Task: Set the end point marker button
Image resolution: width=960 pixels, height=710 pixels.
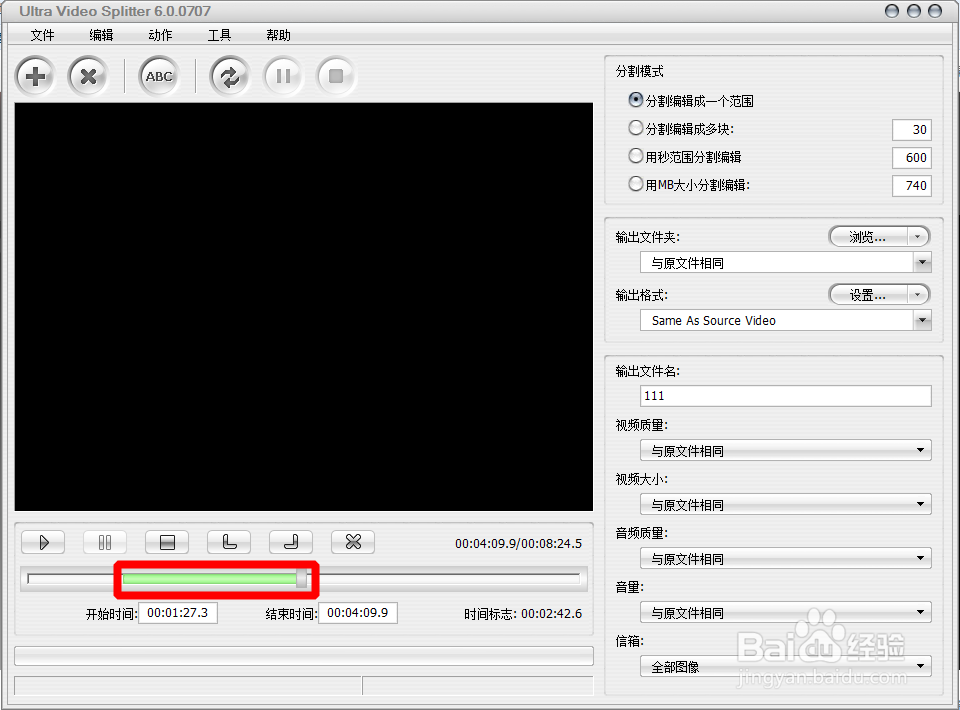Action: 291,542
